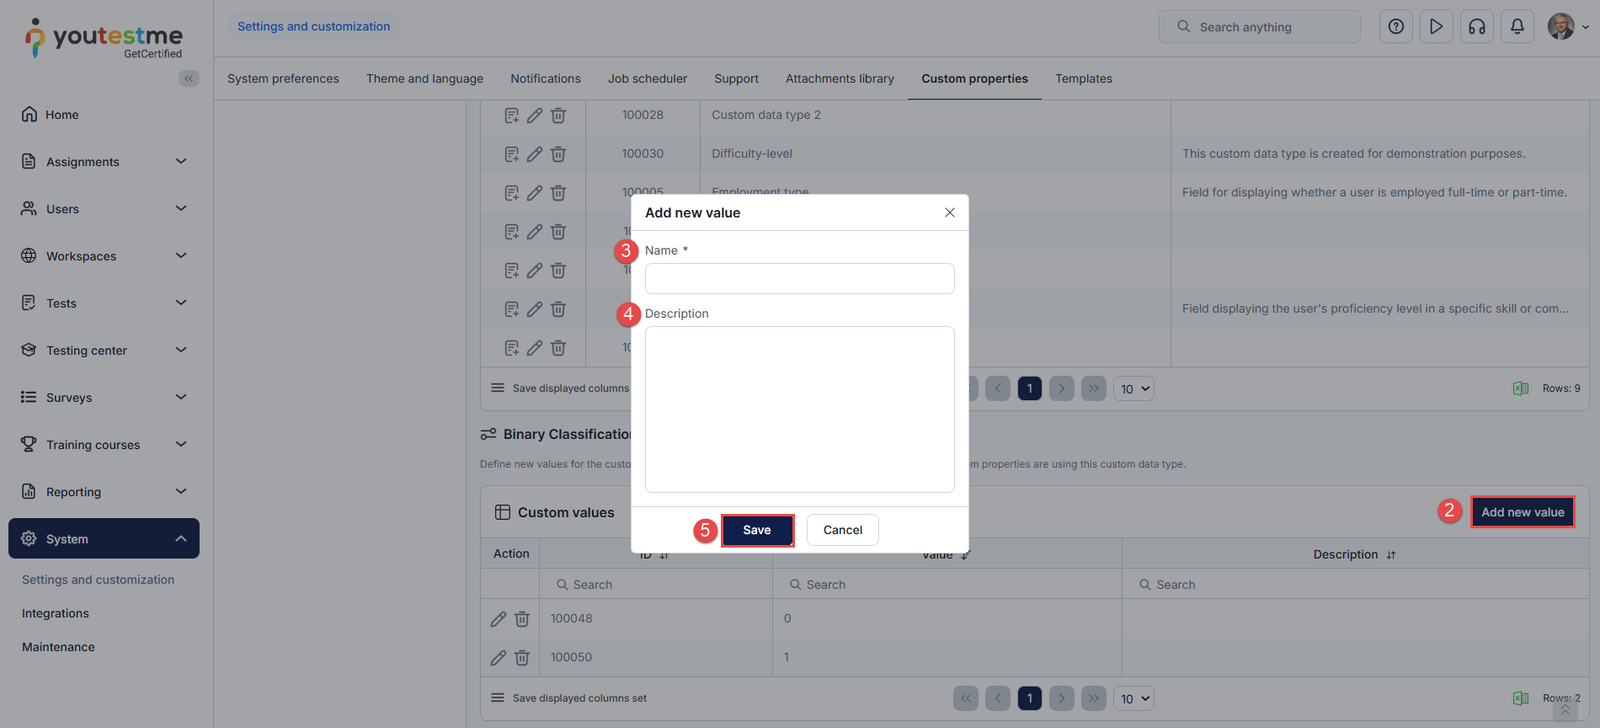Image resolution: width=1600 pixels, height=728 pixels.
Task: Open the user profile dropdown
Action: 1567,27
